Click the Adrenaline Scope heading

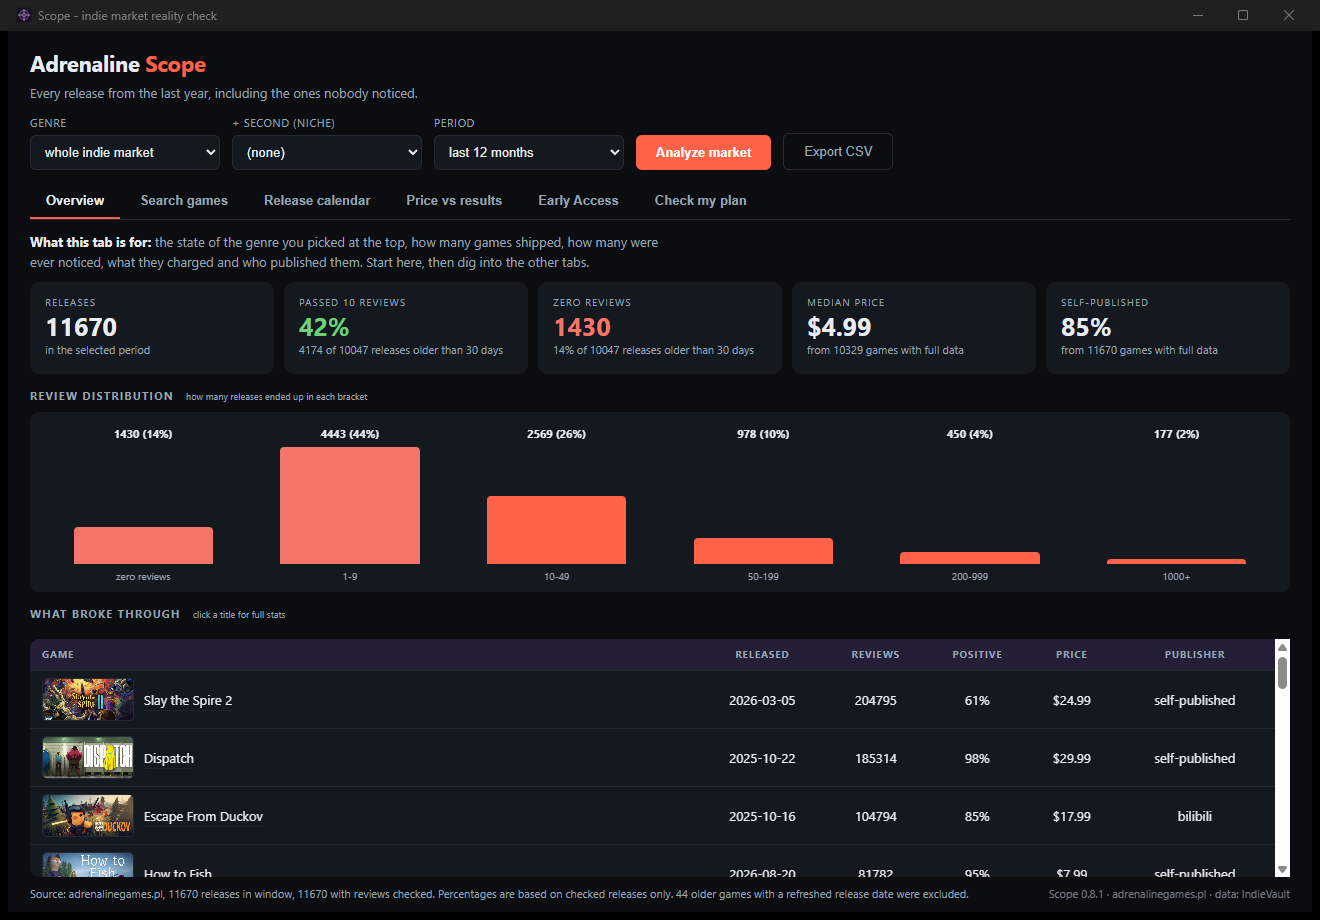pyautogui.click(x=118, y=64)
